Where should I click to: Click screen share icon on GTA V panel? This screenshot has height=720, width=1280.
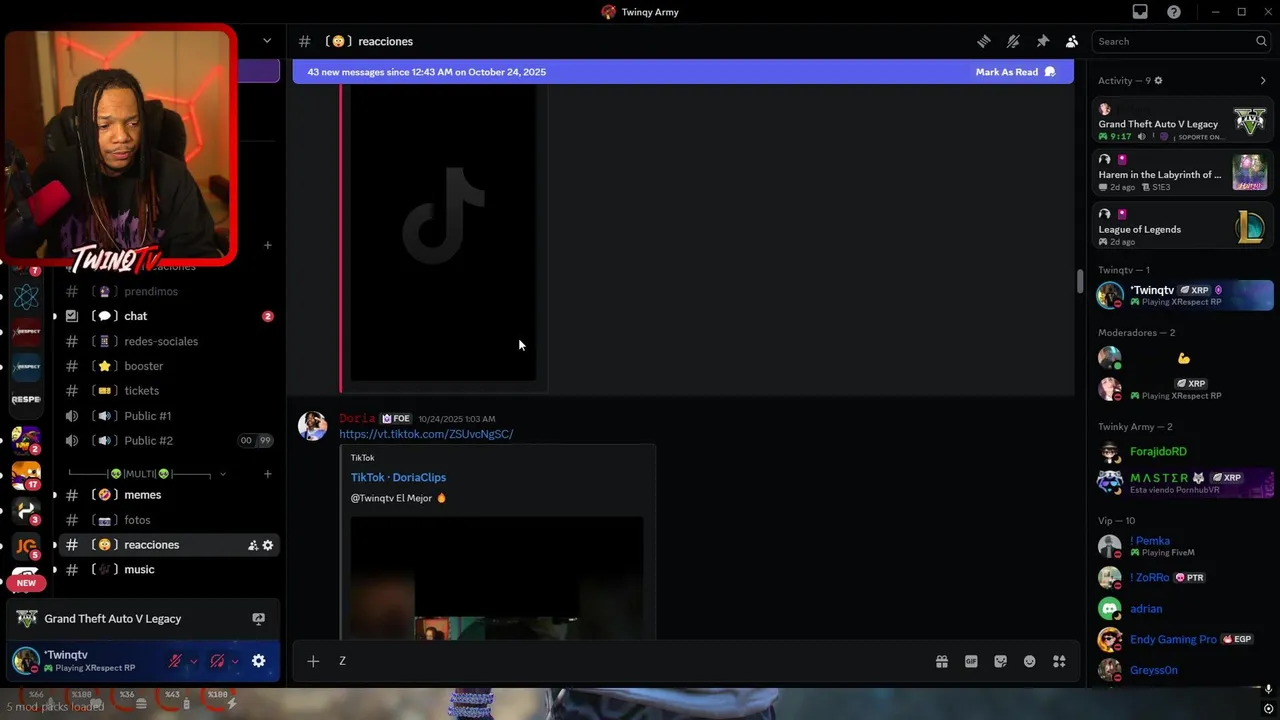258,619
